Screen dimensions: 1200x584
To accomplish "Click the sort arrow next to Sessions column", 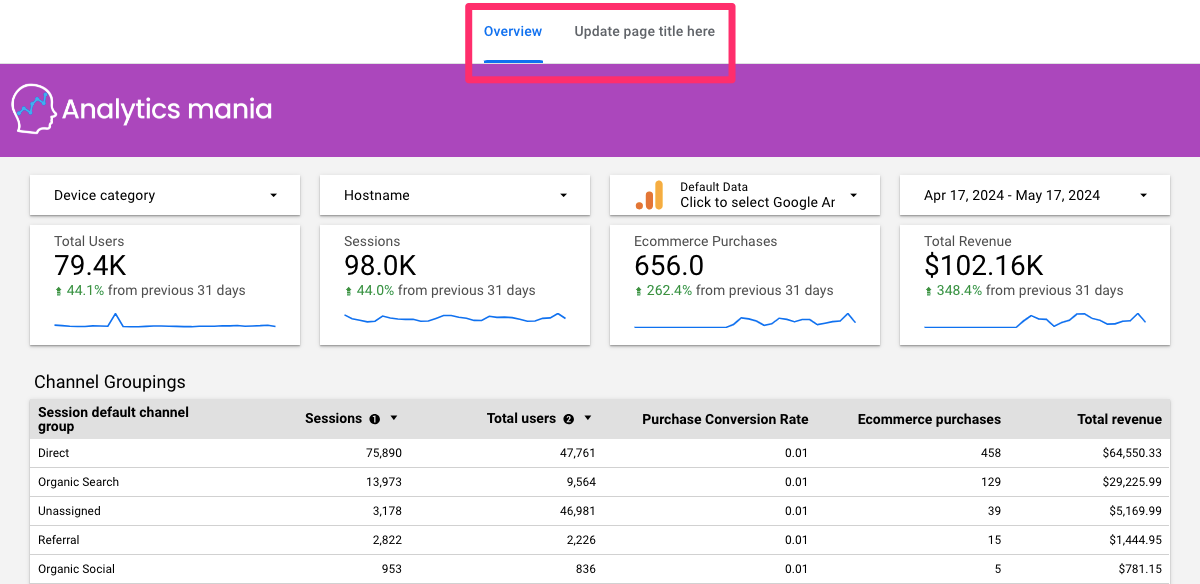I will coord(394,419).
